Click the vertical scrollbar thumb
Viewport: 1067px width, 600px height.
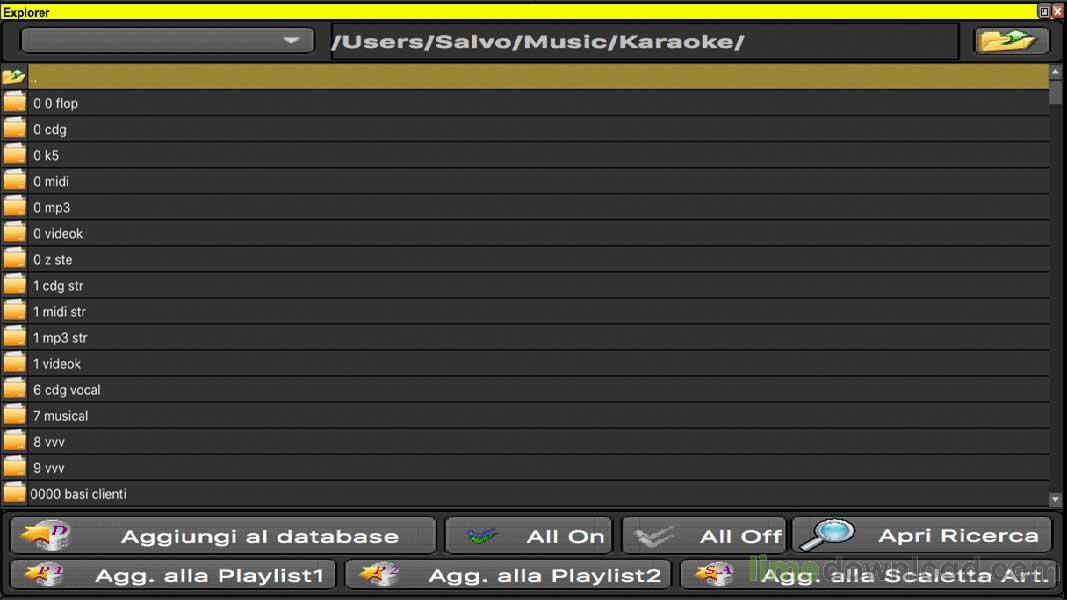click(x=1055, y=91)
